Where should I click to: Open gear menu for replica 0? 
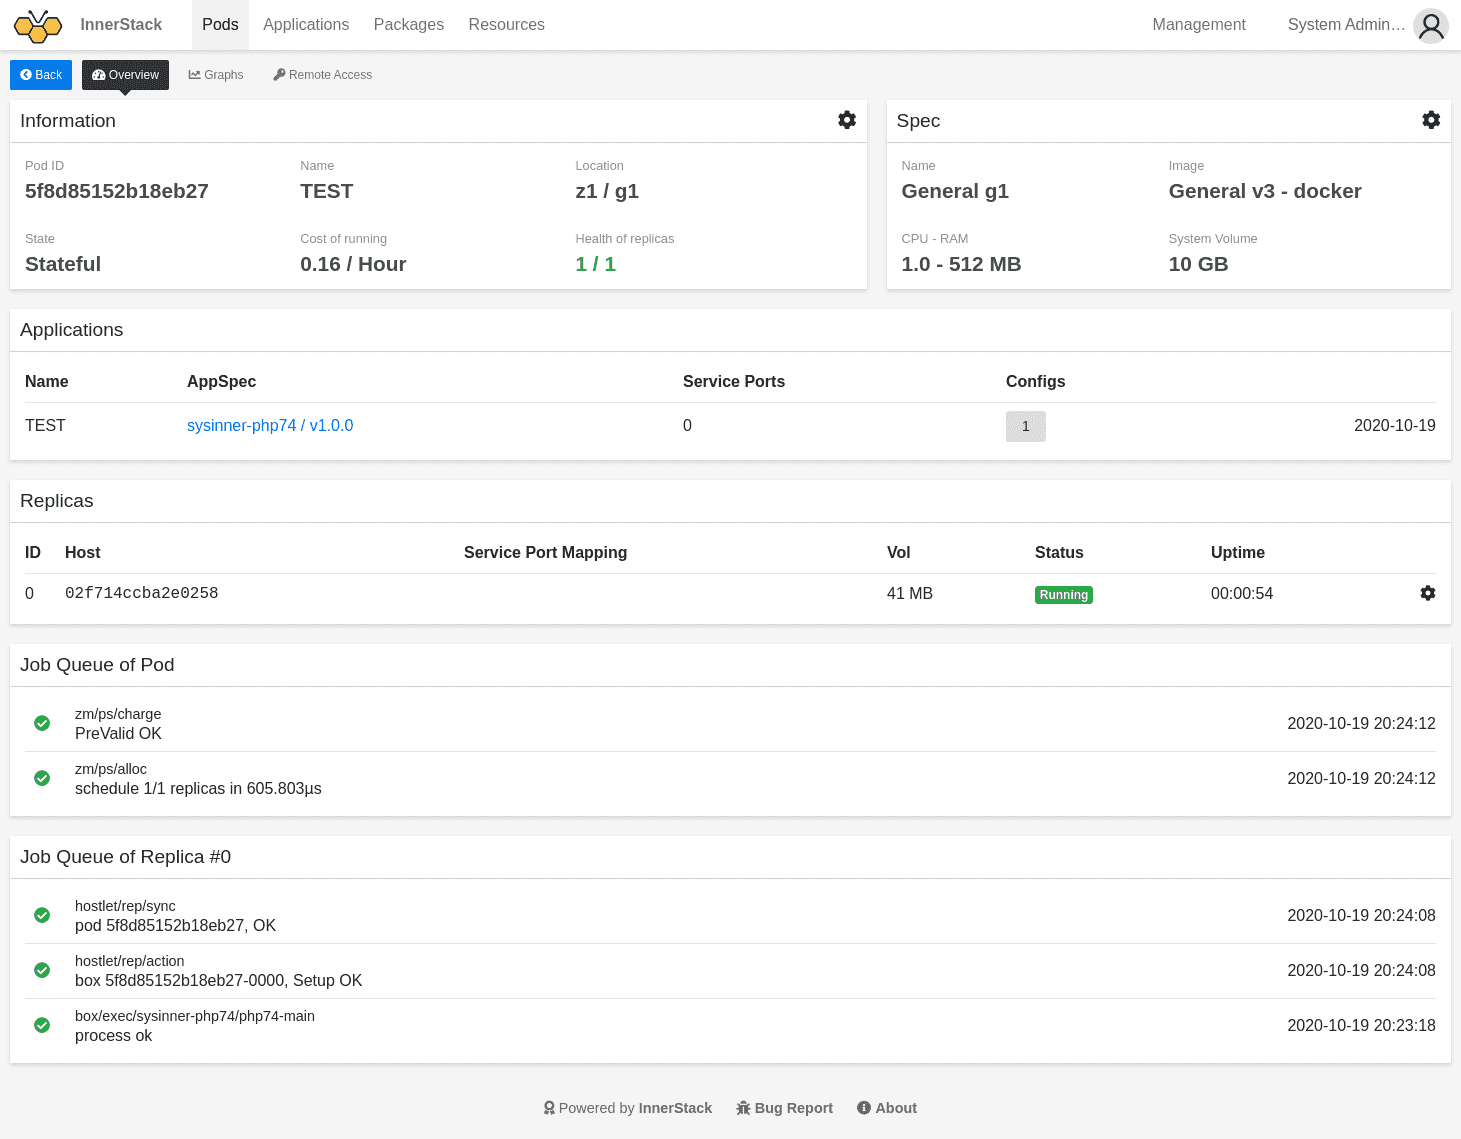(1428, 593)
